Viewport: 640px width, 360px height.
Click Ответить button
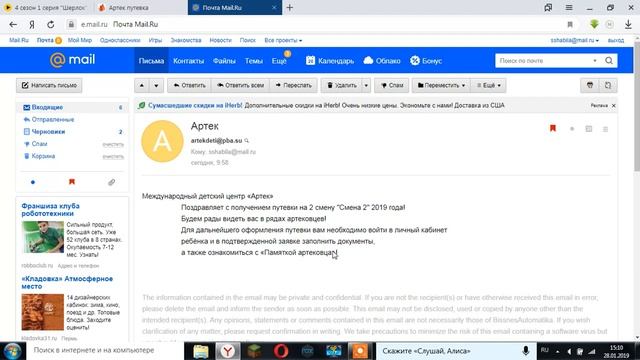coord(189,85)
